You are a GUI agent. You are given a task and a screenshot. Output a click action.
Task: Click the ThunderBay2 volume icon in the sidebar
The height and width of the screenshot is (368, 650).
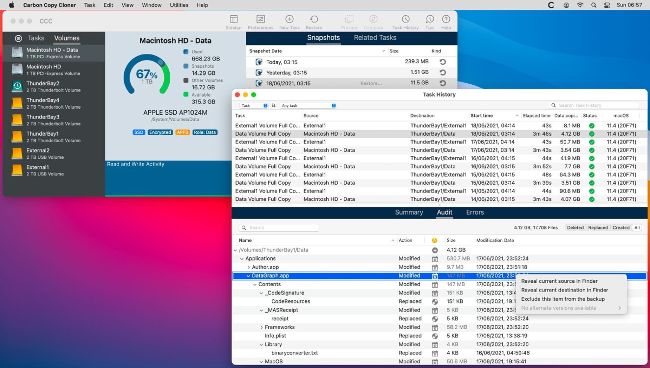[x=17, y=86]
